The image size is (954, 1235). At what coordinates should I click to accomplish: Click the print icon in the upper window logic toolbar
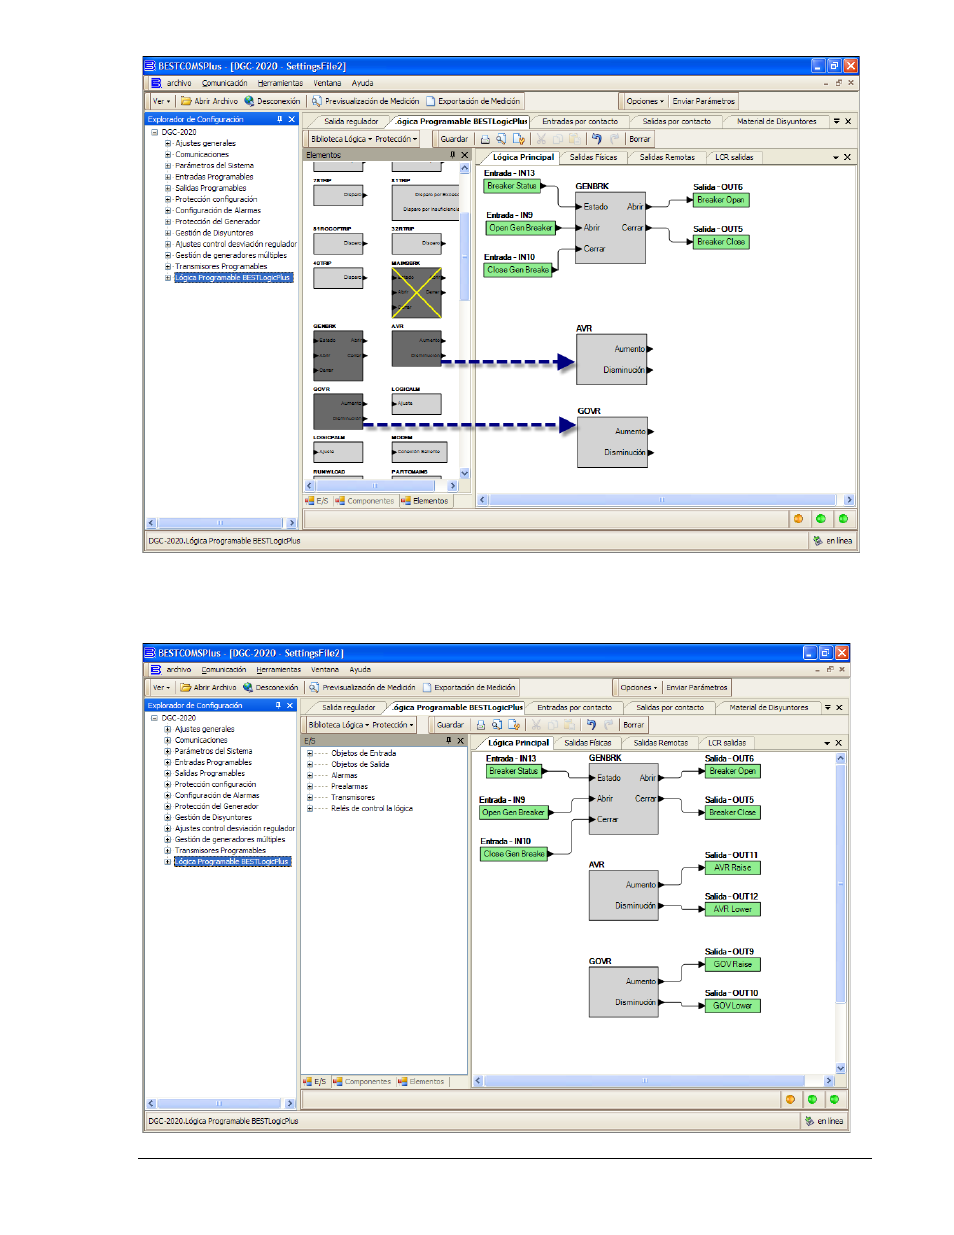tap(485, 139)
